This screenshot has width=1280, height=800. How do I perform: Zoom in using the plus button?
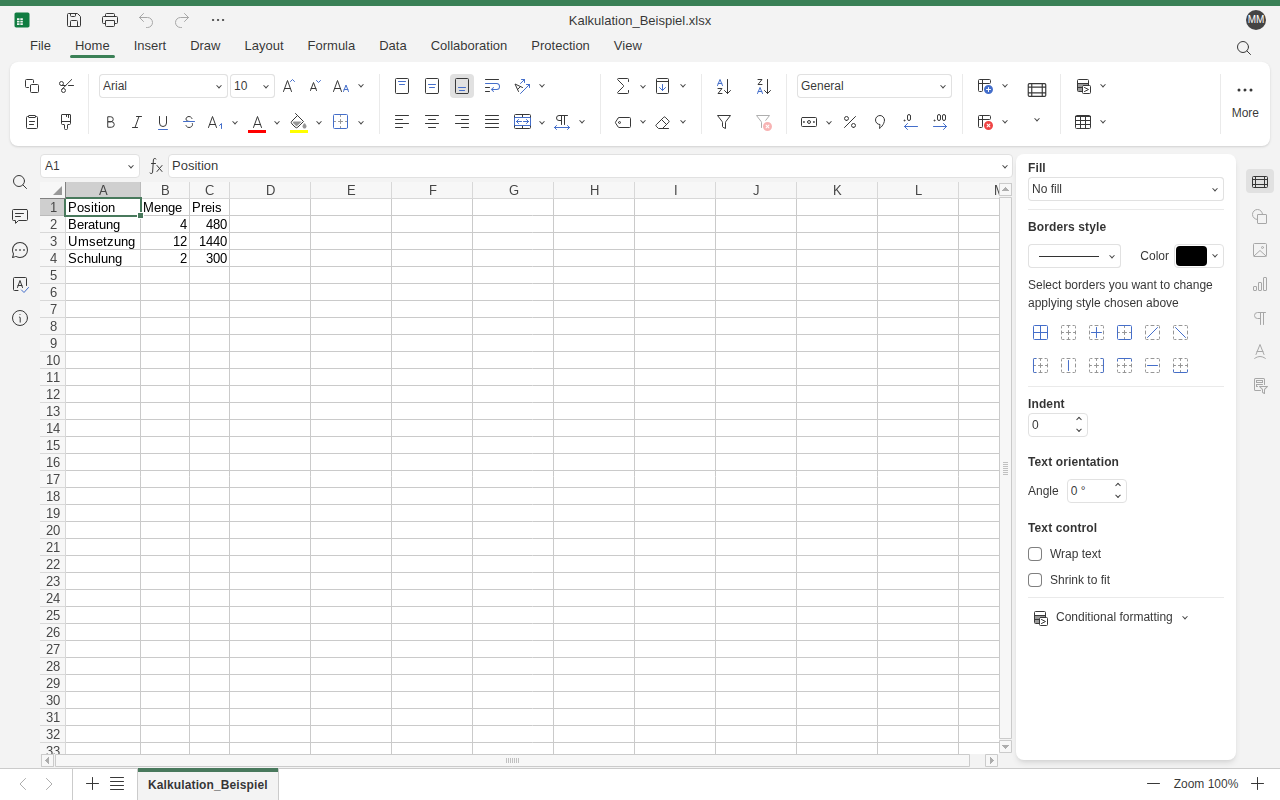coord(1258,784)
